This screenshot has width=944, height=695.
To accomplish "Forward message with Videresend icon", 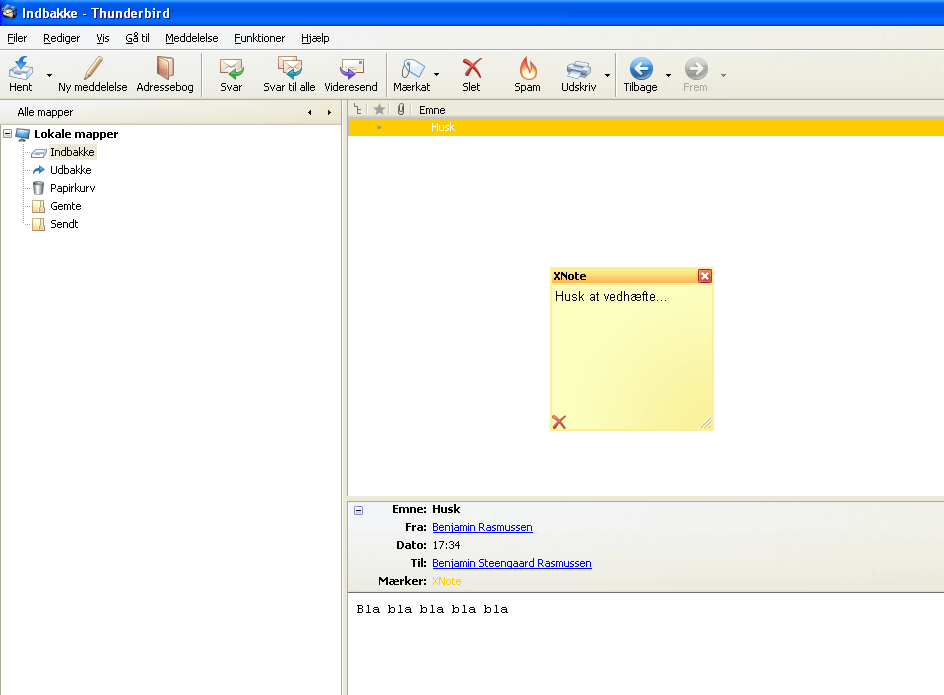I will (x=351, y=69).
